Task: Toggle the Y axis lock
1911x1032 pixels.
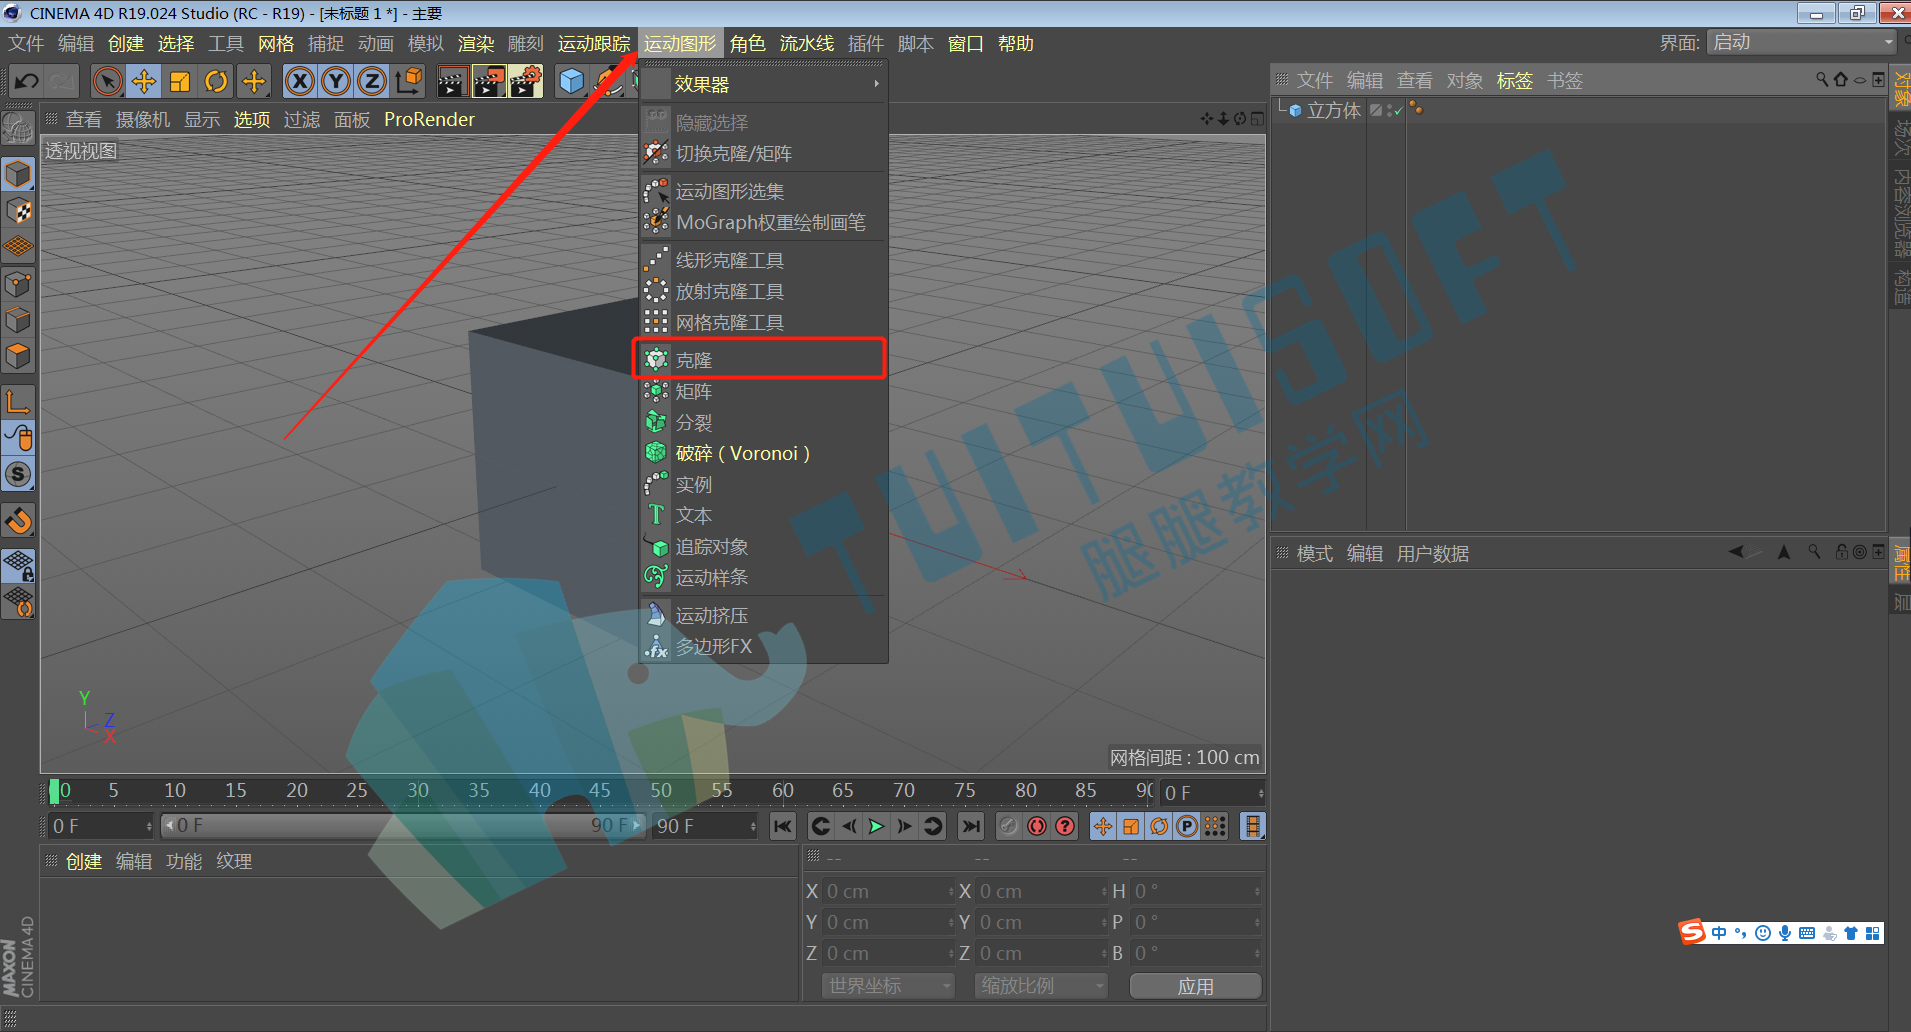Action: (x=335, y=81)
